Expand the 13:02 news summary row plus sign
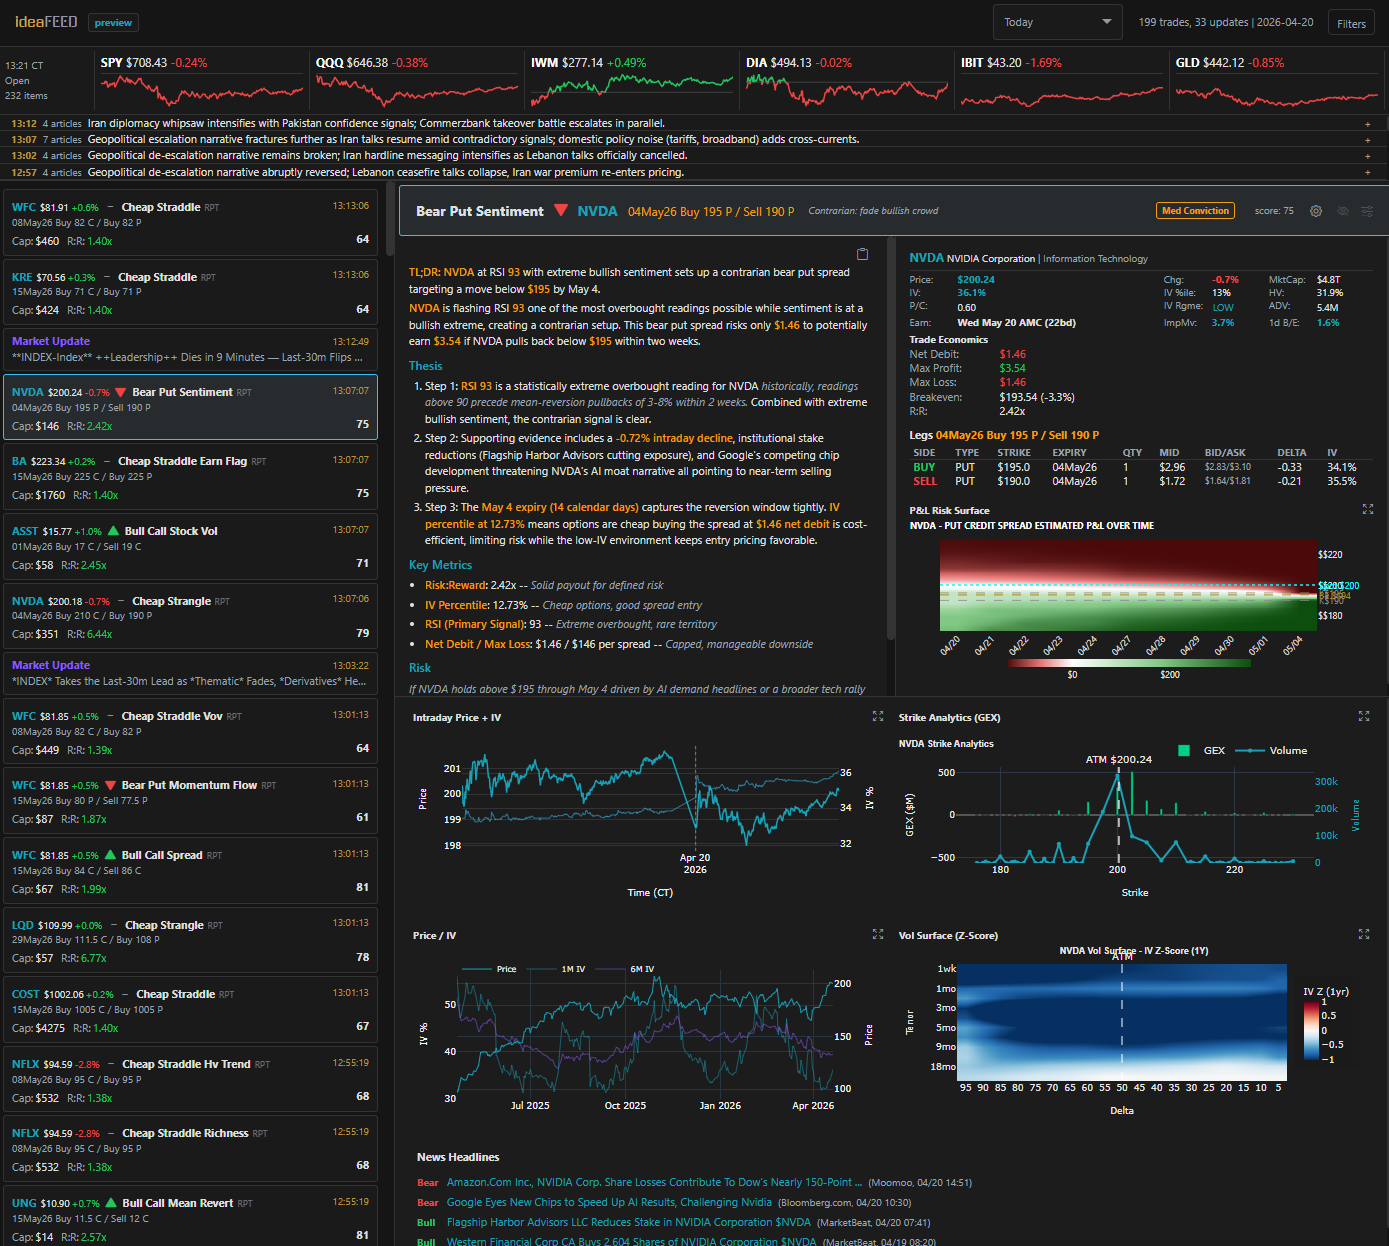This screenshot has width=1389, height=1246. click(x=1368, y=156)
